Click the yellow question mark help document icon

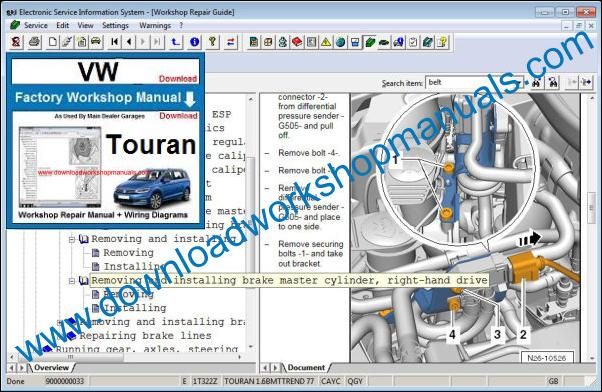(x=442, y=41)
